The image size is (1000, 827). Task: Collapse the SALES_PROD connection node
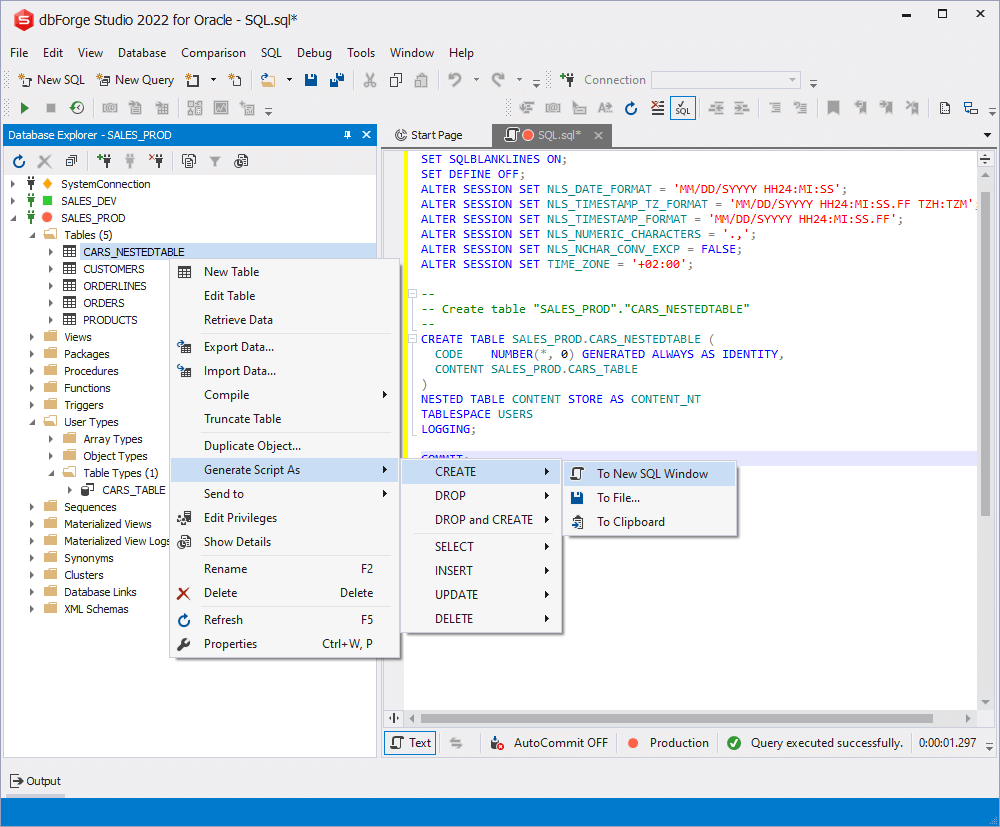click(13, 218)
